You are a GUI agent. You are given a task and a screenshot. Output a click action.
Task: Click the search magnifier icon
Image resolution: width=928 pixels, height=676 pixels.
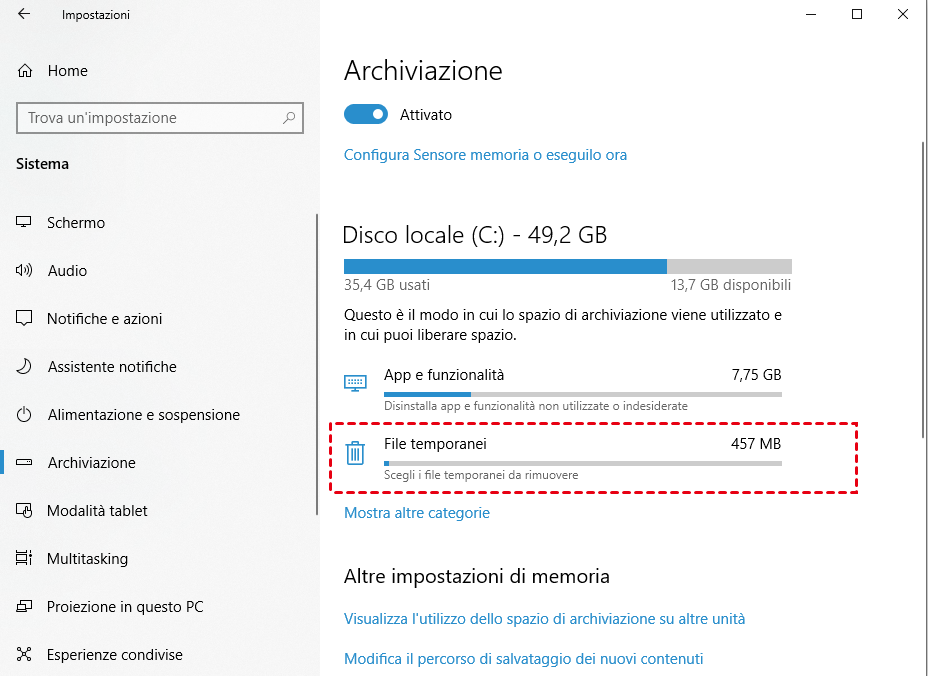tap(289, 118)
